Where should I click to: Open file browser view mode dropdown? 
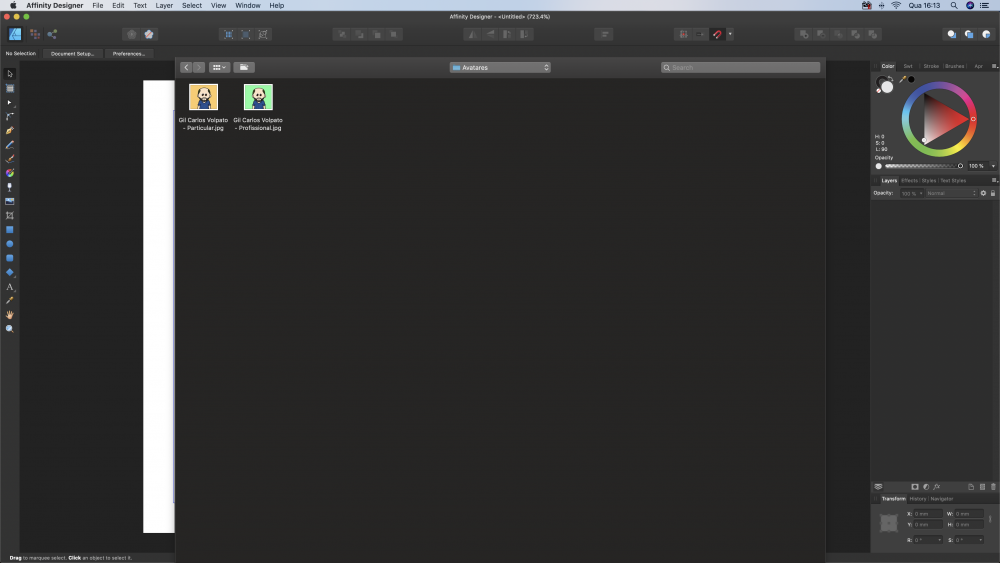point(219,68)
